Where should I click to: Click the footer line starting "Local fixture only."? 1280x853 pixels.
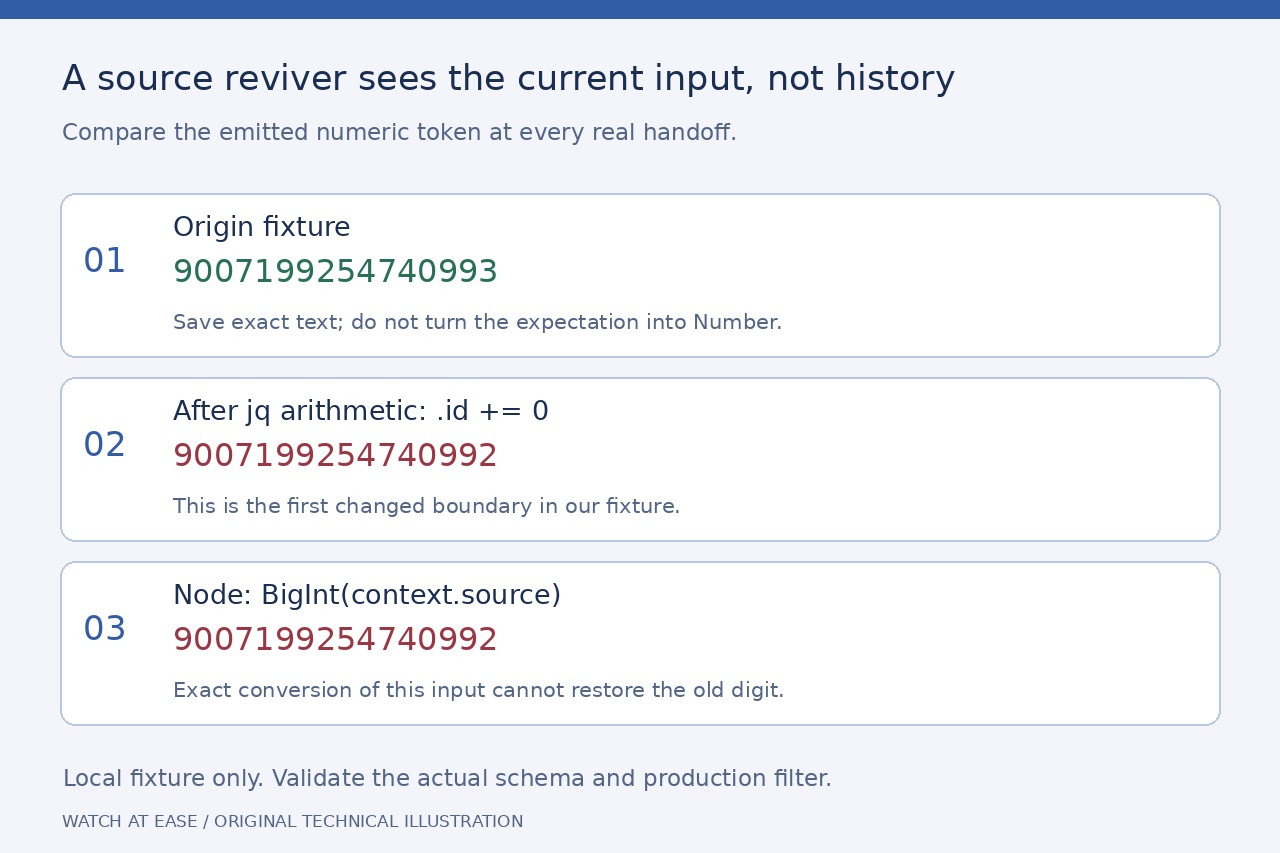point(447,779)
